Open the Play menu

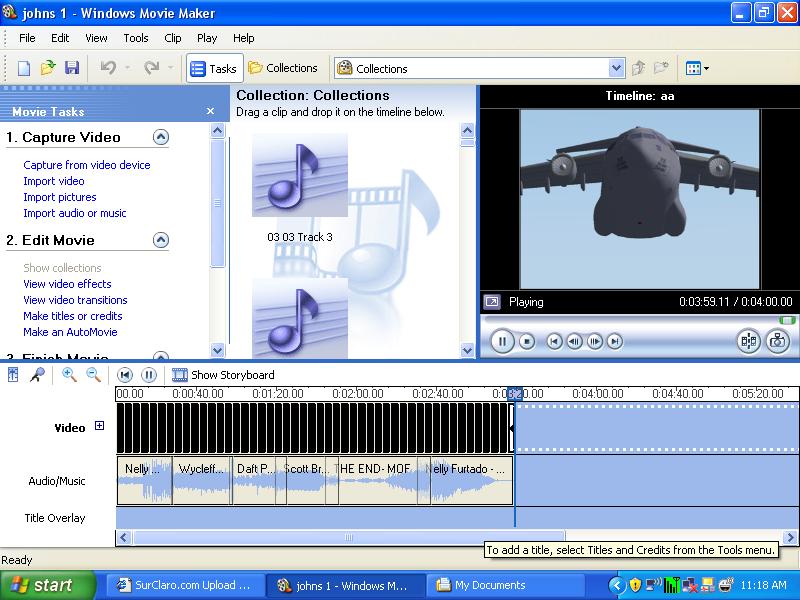(207, 38)
